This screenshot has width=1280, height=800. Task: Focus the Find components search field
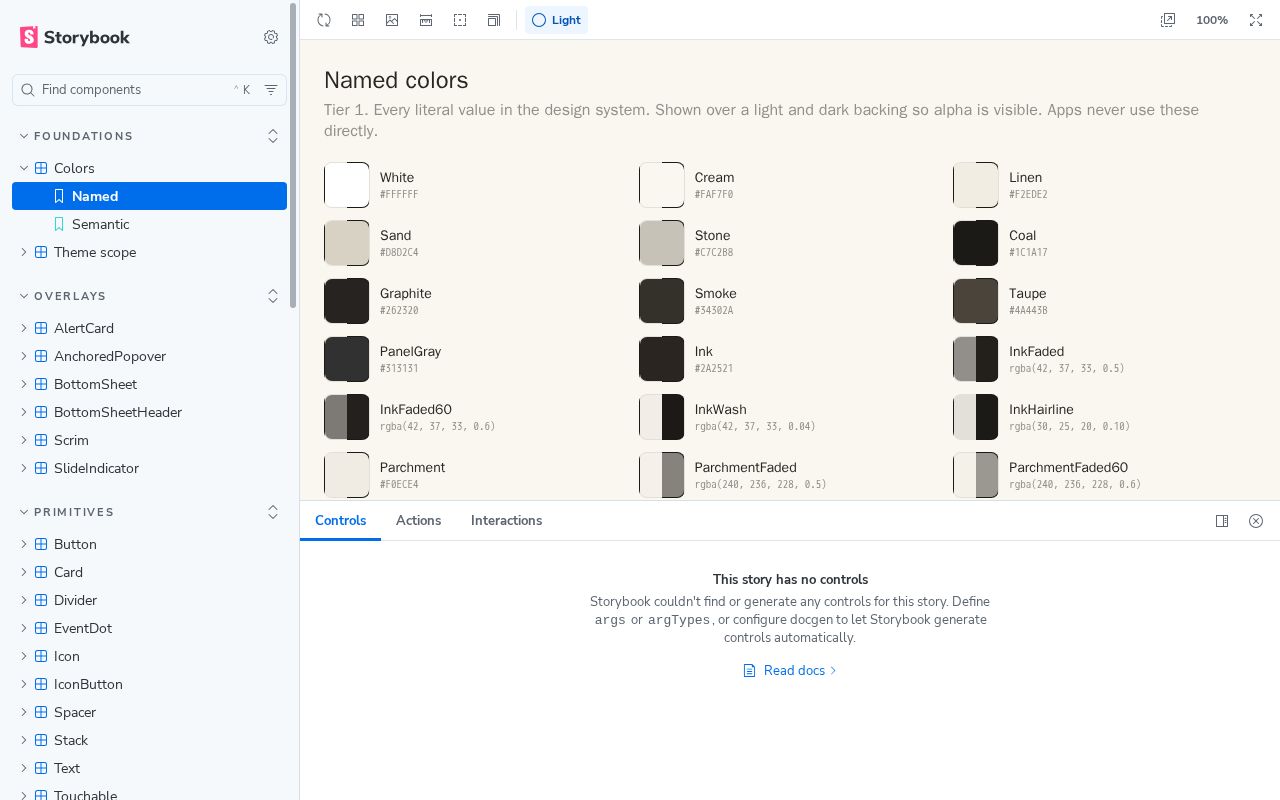[x=150, y=90]
